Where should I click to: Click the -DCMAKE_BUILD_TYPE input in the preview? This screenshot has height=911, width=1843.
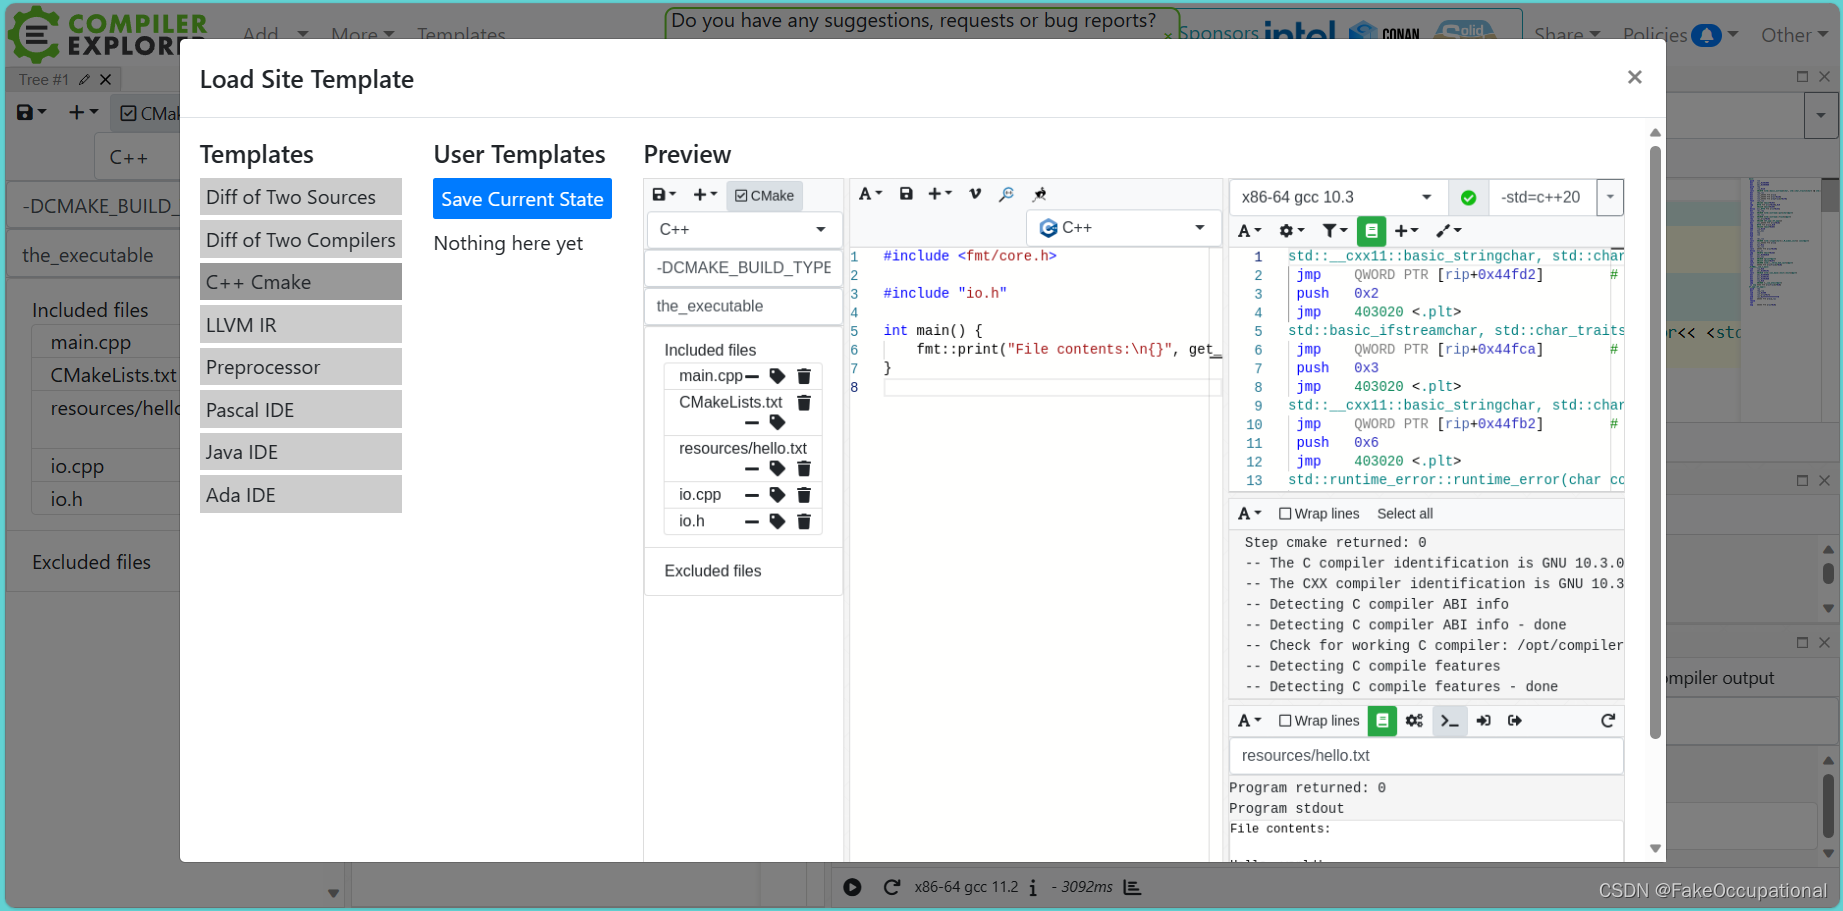coord(743,267)
